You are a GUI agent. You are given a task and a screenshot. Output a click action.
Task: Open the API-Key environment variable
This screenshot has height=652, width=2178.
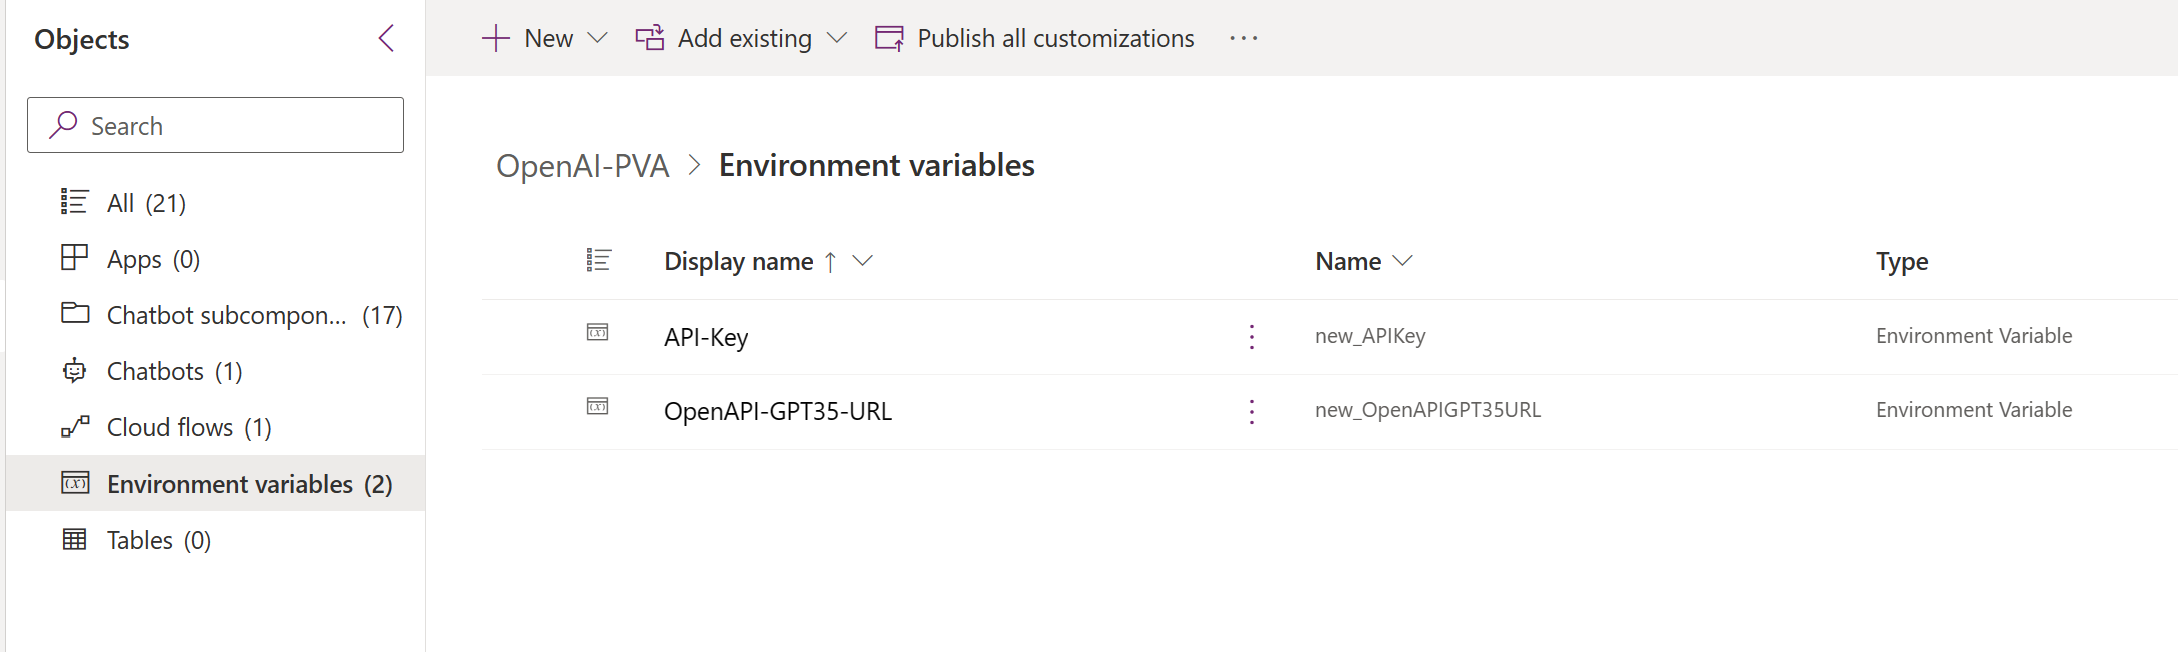tap(706, 337)
